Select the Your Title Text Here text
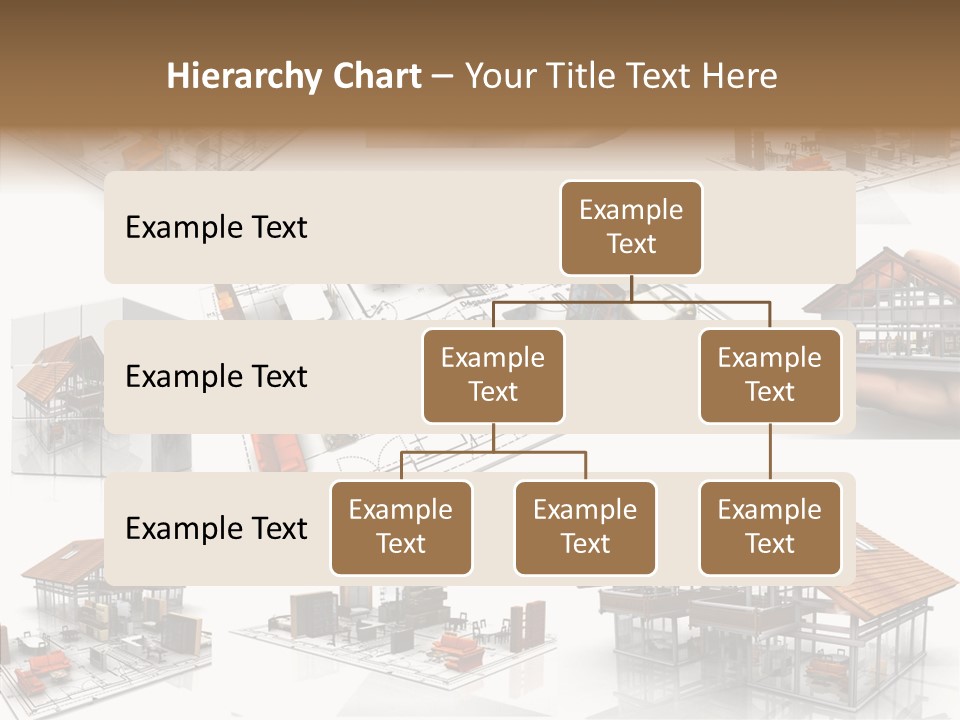This screenshot has width=960, height=720. [620, 75]
